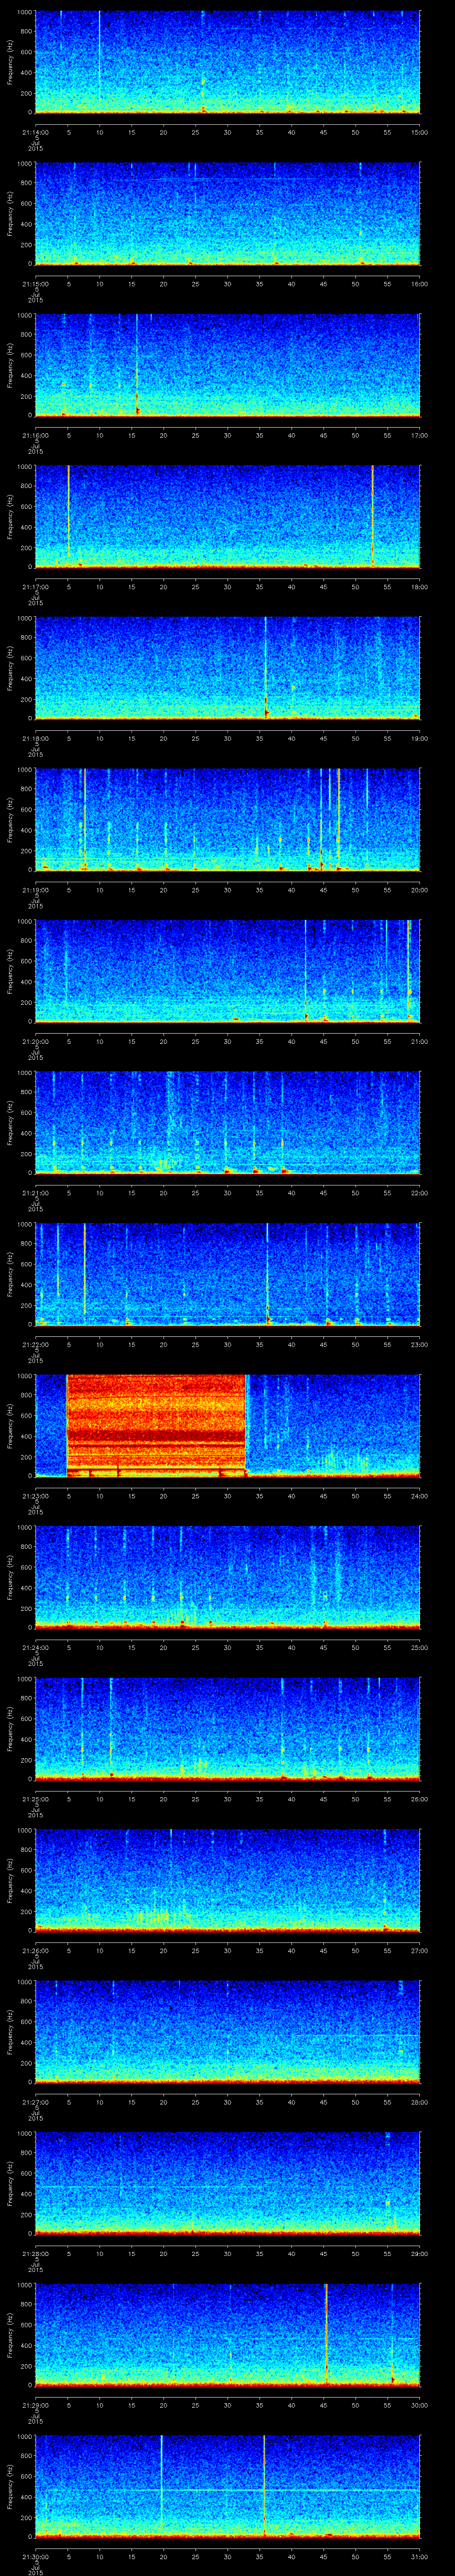Click the vertical spike near 8s in 21:22 panel
Screen dimensions: 455x2576
84,1270
